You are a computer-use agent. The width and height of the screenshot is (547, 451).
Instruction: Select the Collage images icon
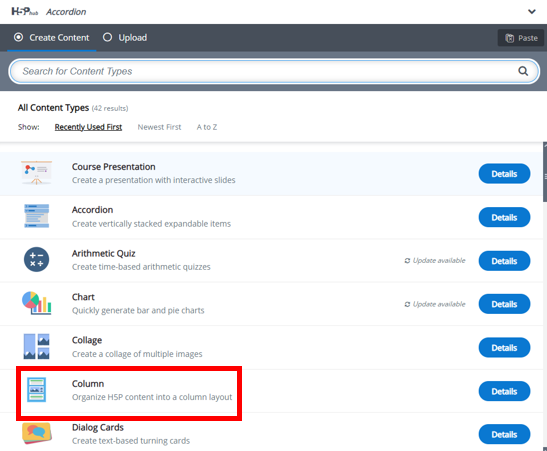point(37,346)
